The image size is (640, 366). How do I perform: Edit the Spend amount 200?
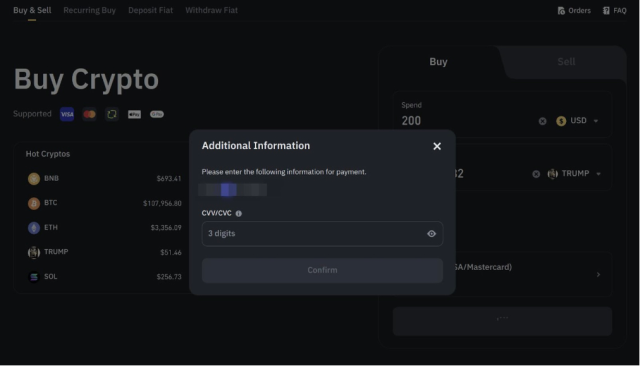[411, 121]
